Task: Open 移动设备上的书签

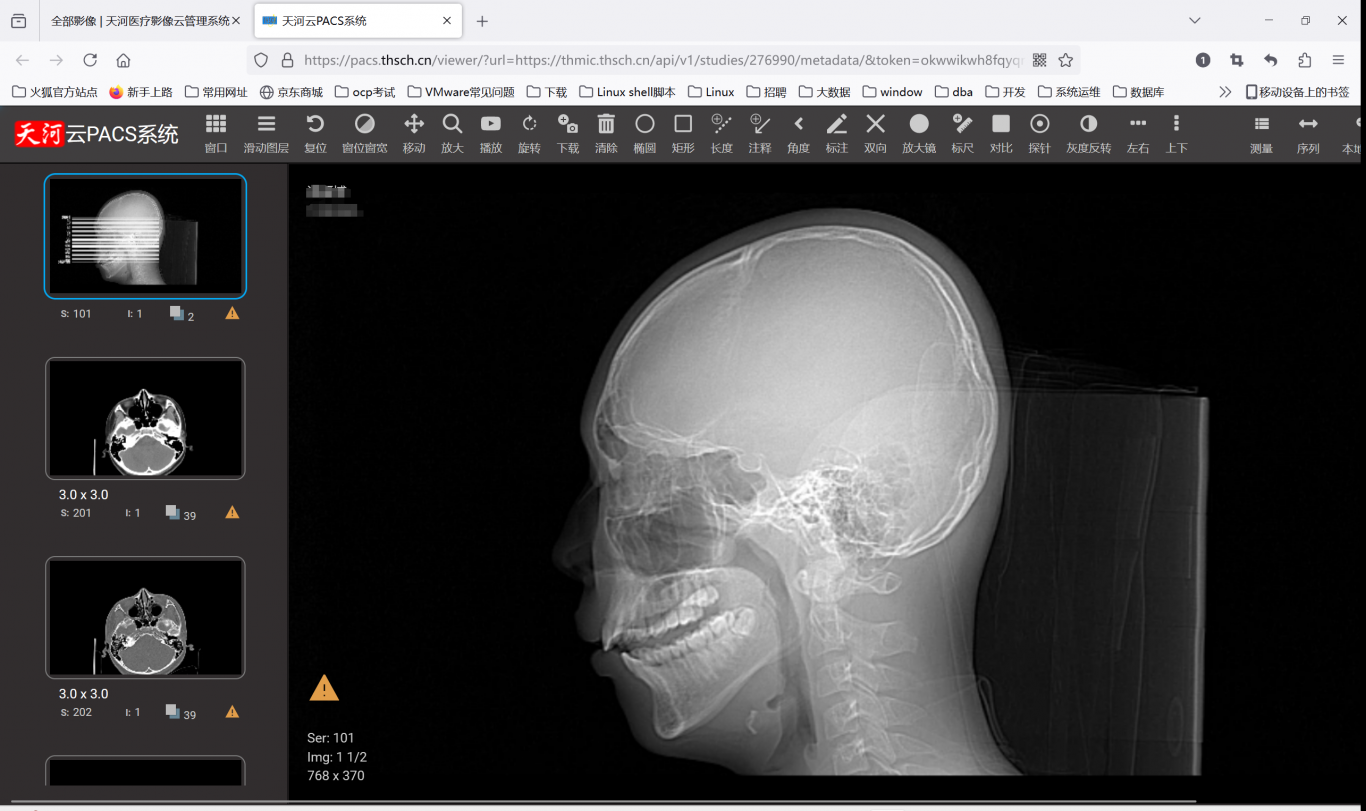Action: [1297, 92]
